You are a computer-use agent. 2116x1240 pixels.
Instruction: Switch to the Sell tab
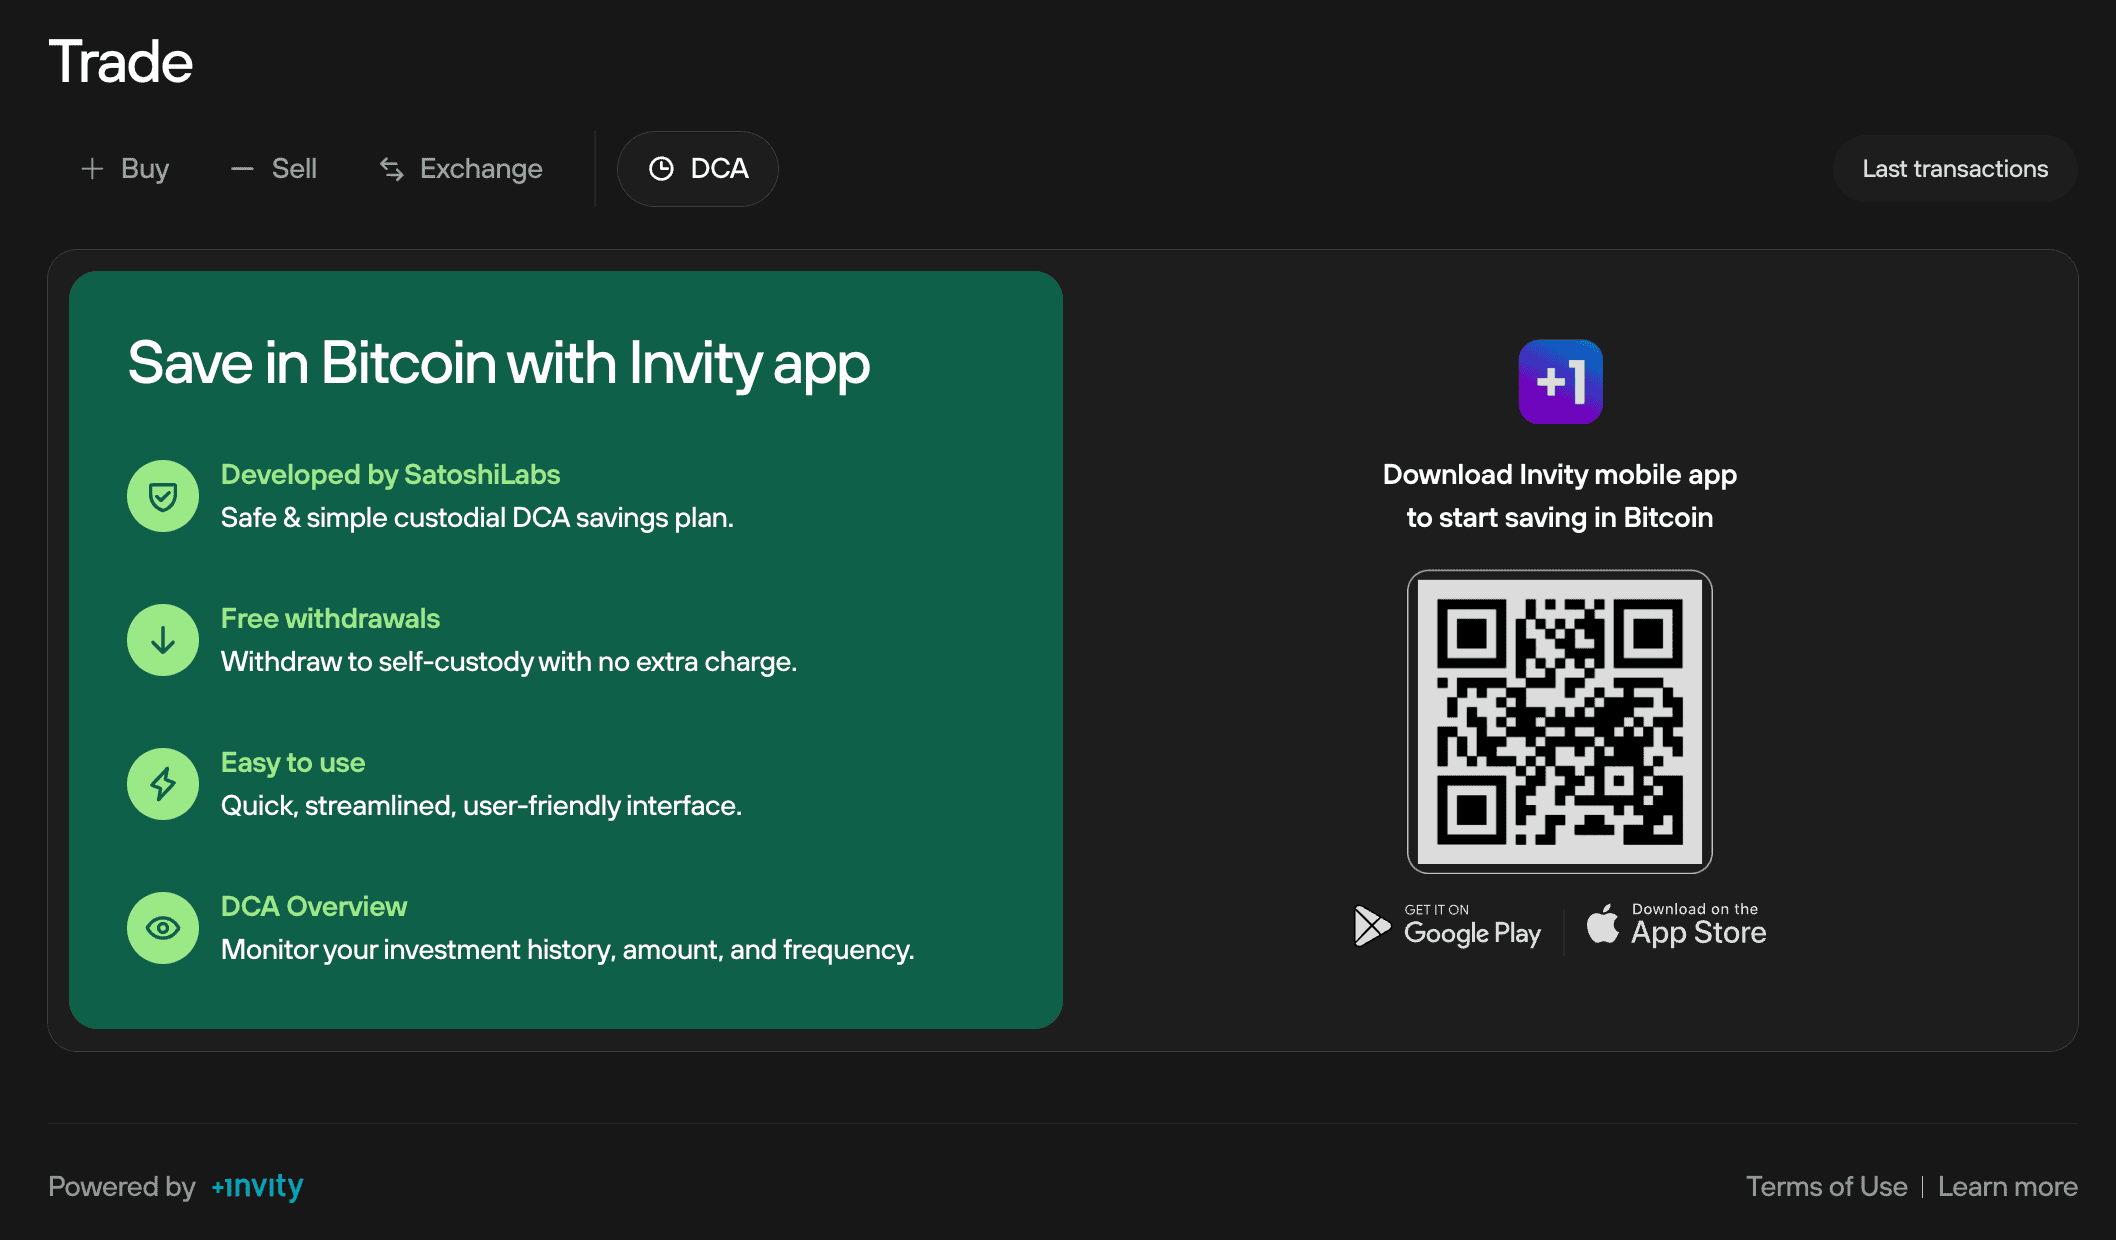coord(274,169)
